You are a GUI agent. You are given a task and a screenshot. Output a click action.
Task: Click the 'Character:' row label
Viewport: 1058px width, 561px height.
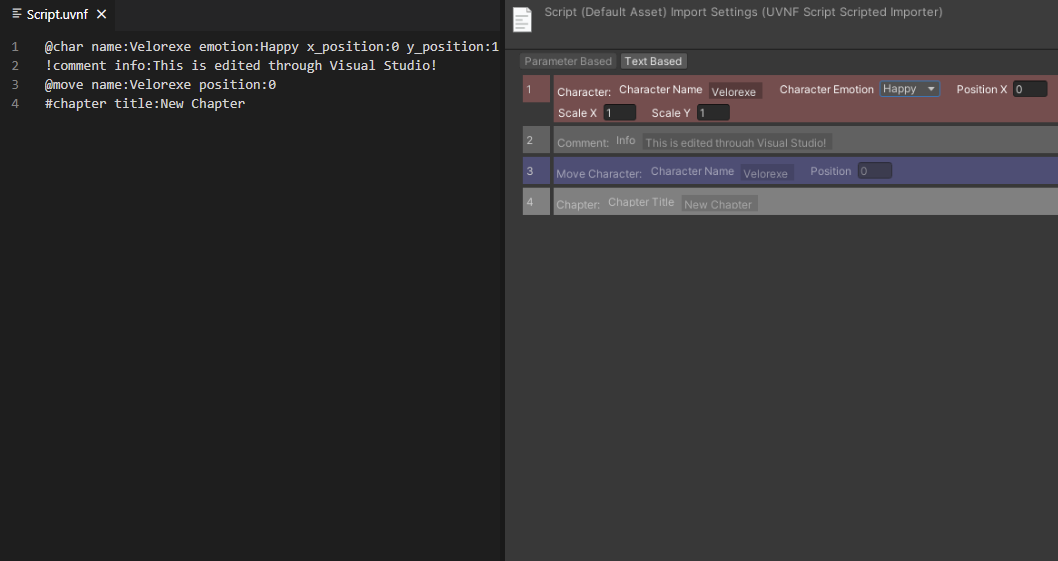tap(584, 92)
